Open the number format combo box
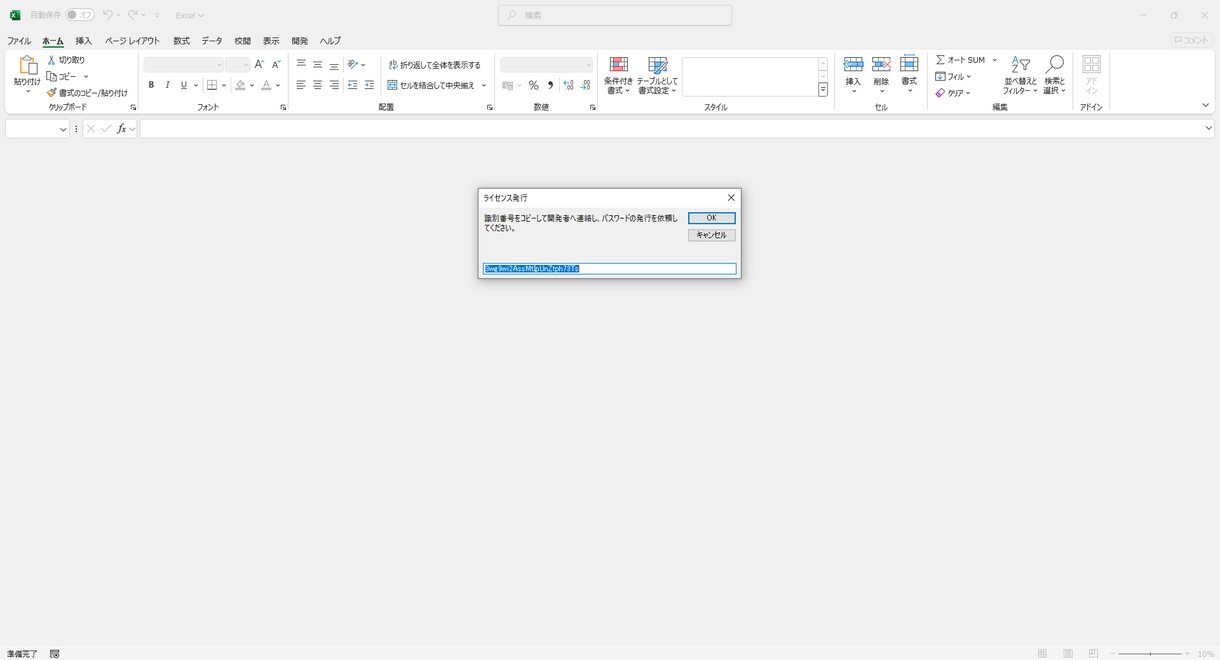Image resolution: width=1220 pixels, height=660 pixels. point(547,65)
